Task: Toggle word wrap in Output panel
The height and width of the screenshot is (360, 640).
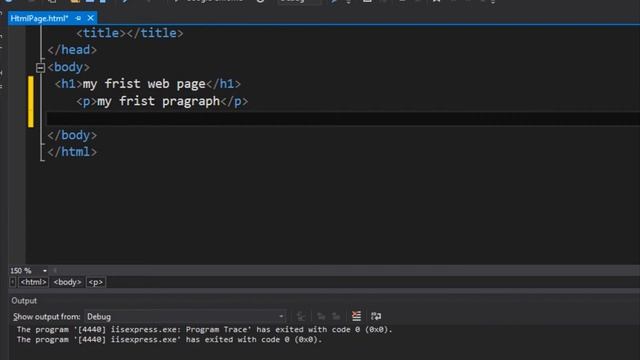Action: [x=376, y=316]
